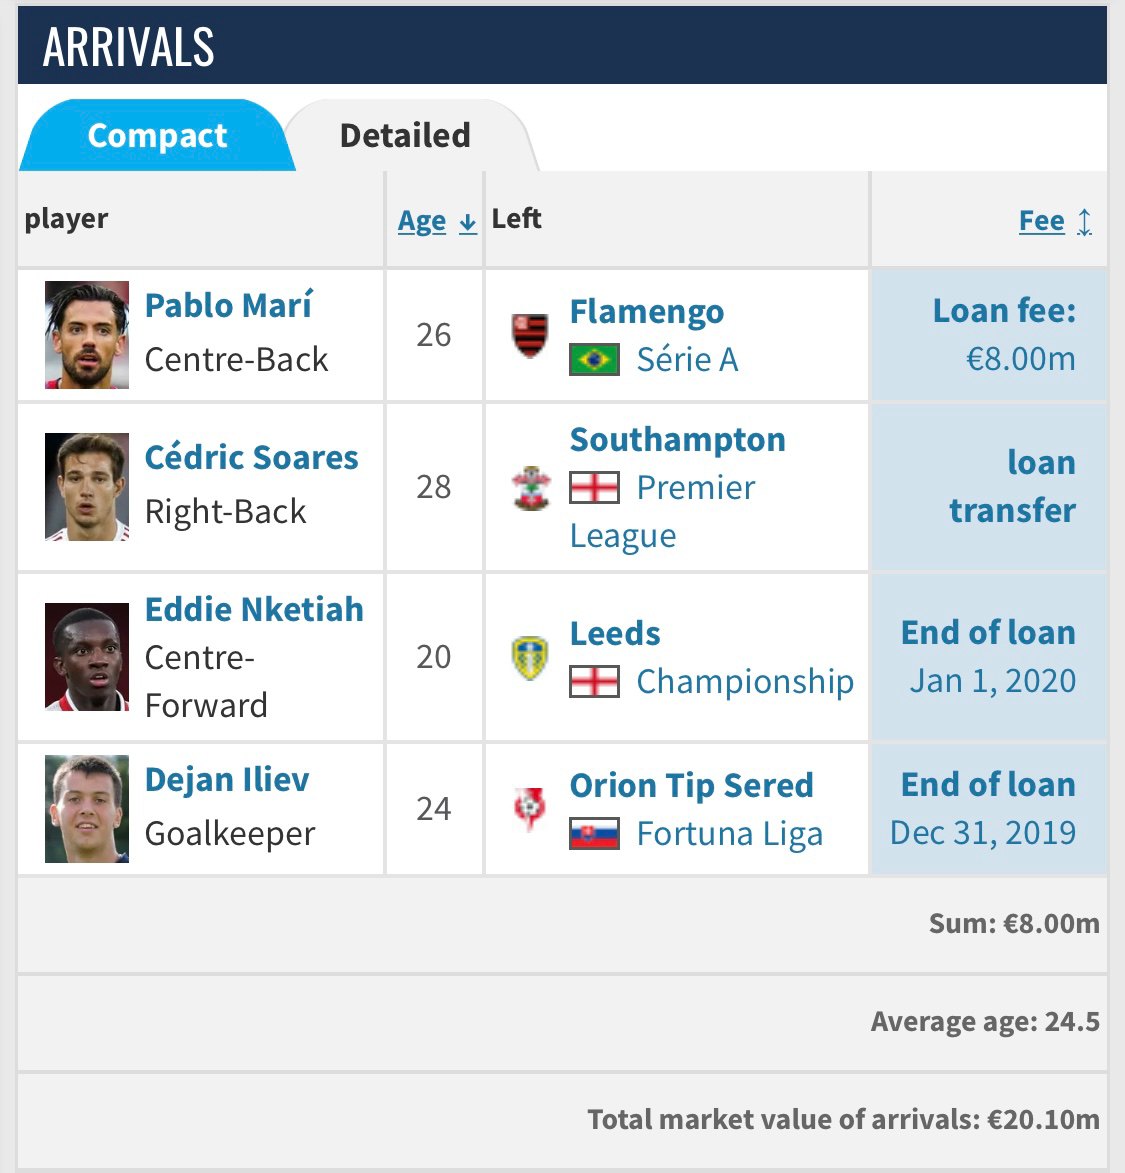Open the Fortuna Liga league link
Viewport: 1125px width, 1173px height.
(729, 833)
